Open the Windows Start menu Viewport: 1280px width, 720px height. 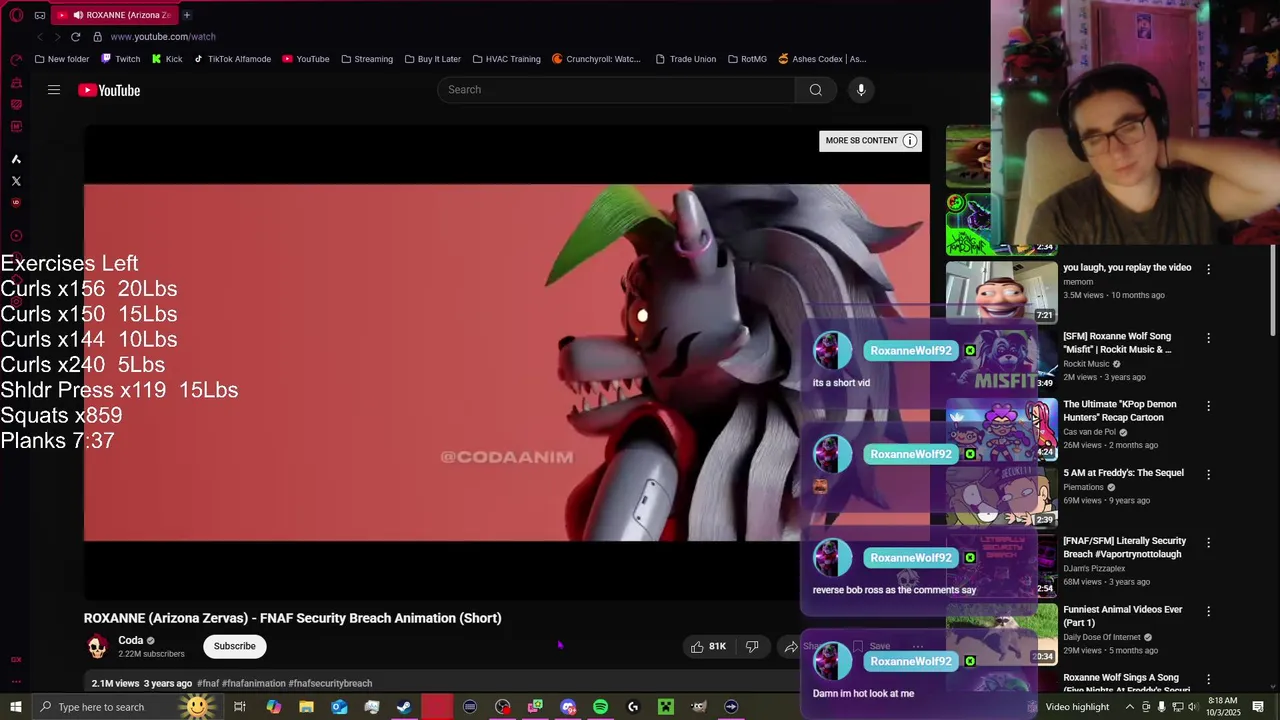pos(16,707)
